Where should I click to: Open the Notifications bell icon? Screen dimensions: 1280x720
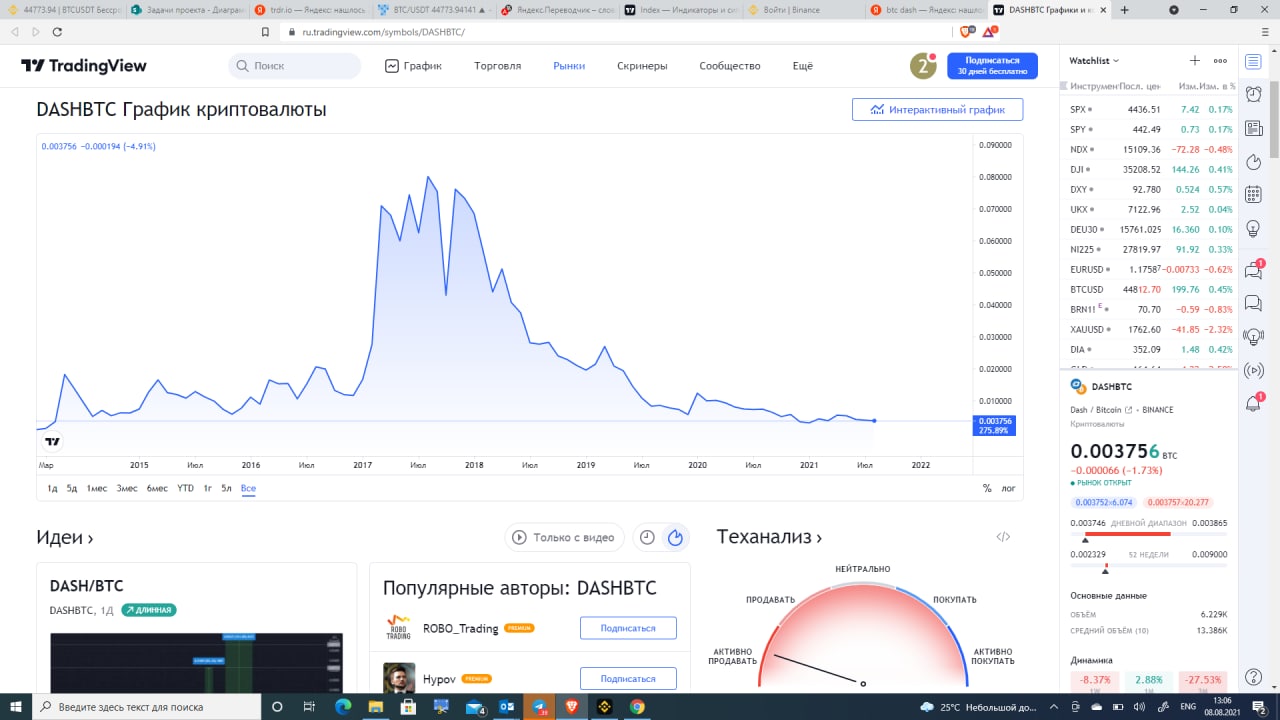(1253, 404)
